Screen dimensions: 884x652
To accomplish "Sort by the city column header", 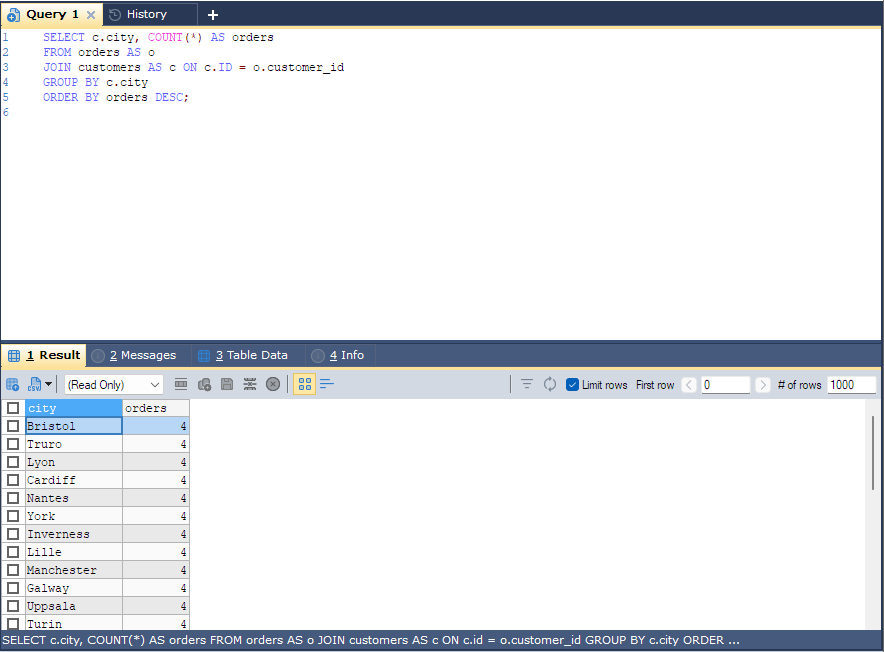I will 73,408.
